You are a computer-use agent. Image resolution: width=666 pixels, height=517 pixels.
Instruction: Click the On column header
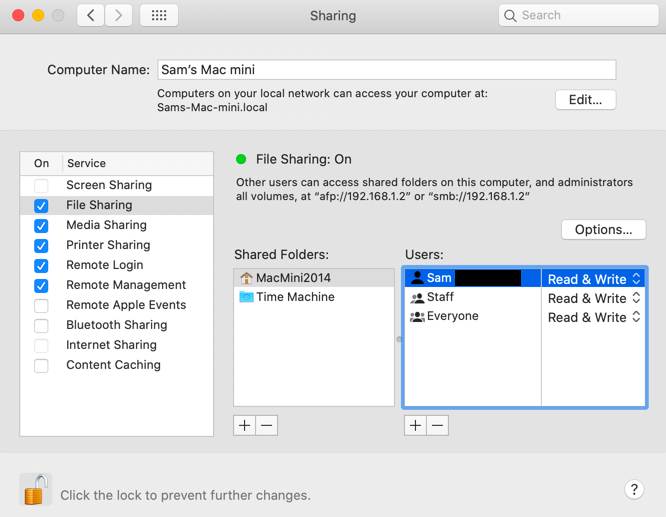point(41,163)
